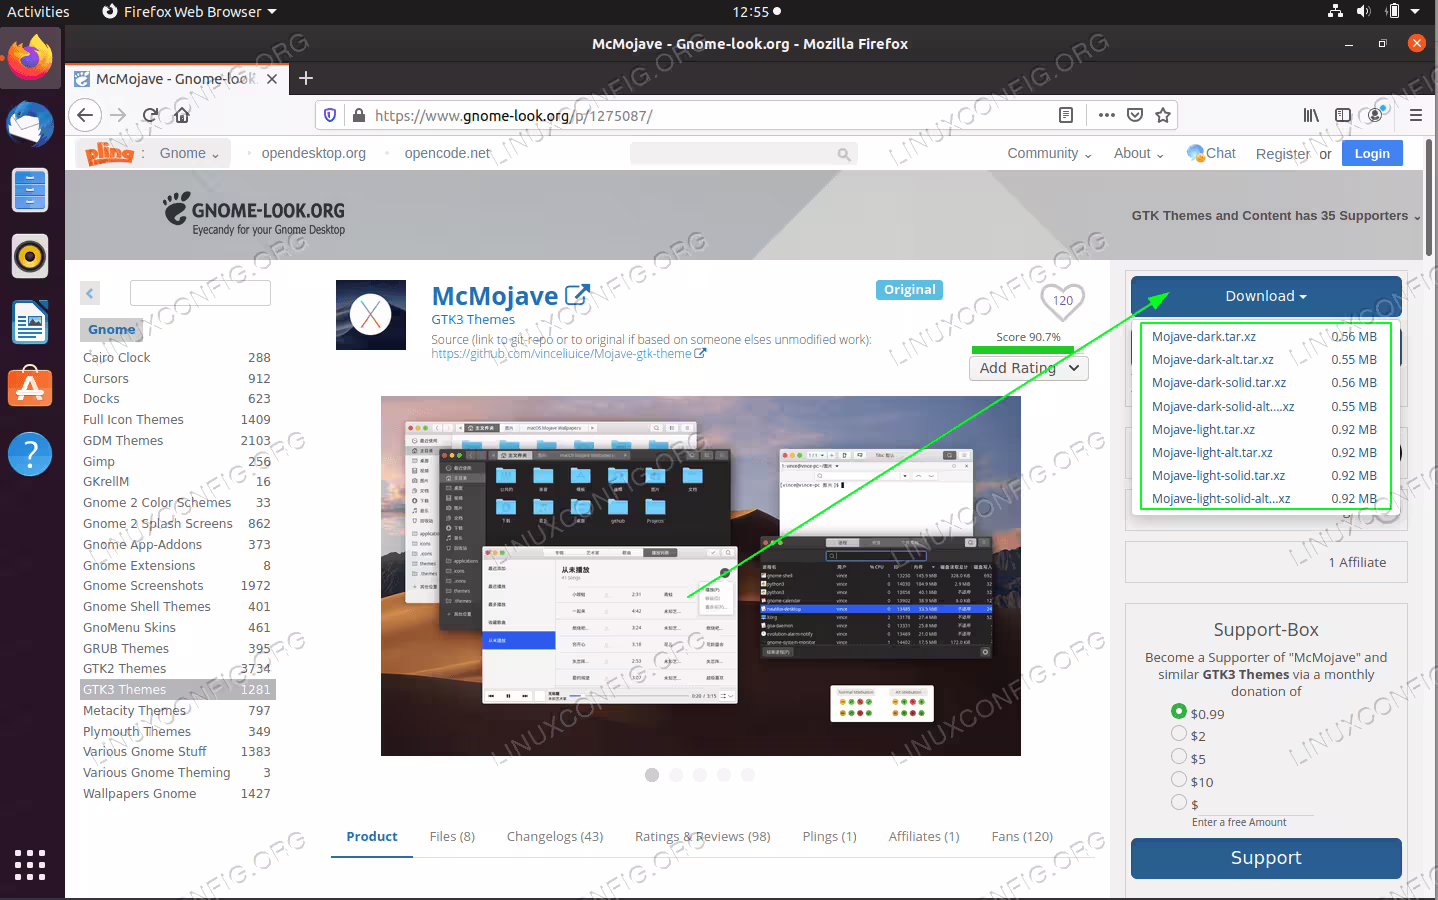Open the Chat link

pyautogui.click(x=1211, y=153)
